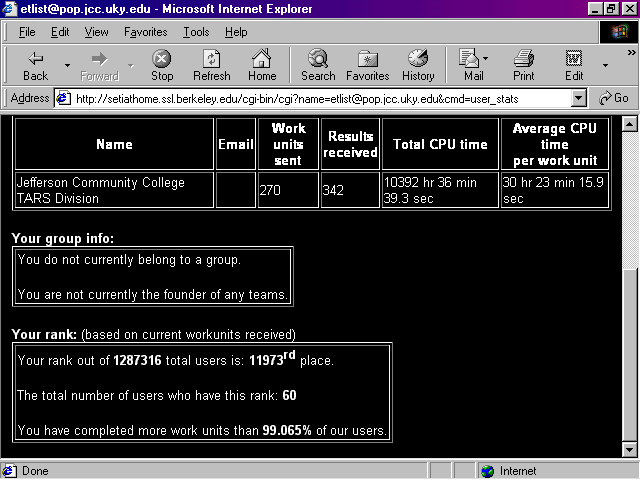Go to the Home page
This screenshot has width=640, height=480.
262,66
